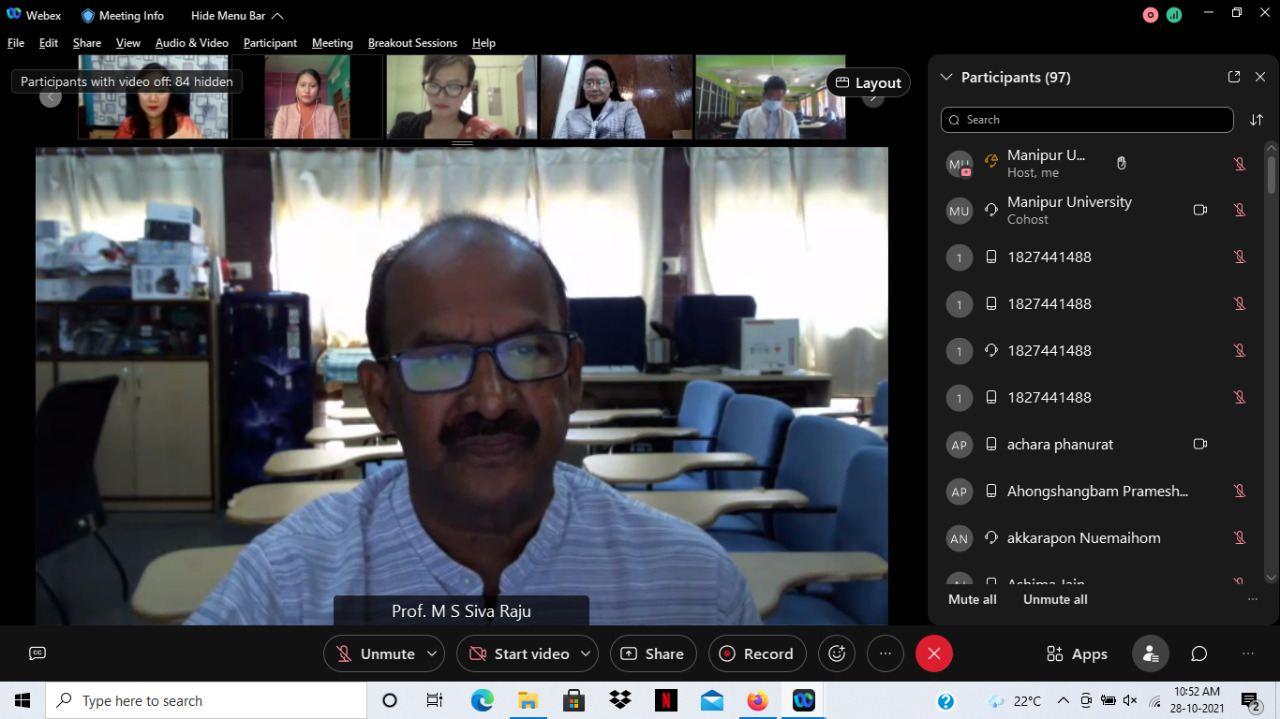1280x719 pixels.
Task: Select the woman in pink thumbnail
Action: coord(308,97)
